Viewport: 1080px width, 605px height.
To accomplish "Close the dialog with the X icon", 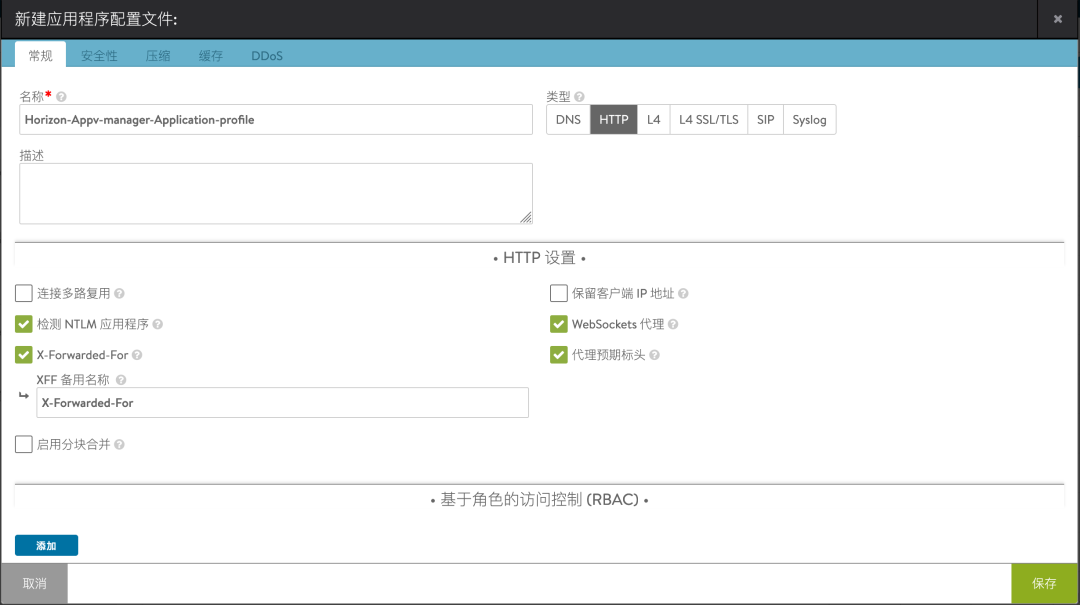I will pos(1058,19).
